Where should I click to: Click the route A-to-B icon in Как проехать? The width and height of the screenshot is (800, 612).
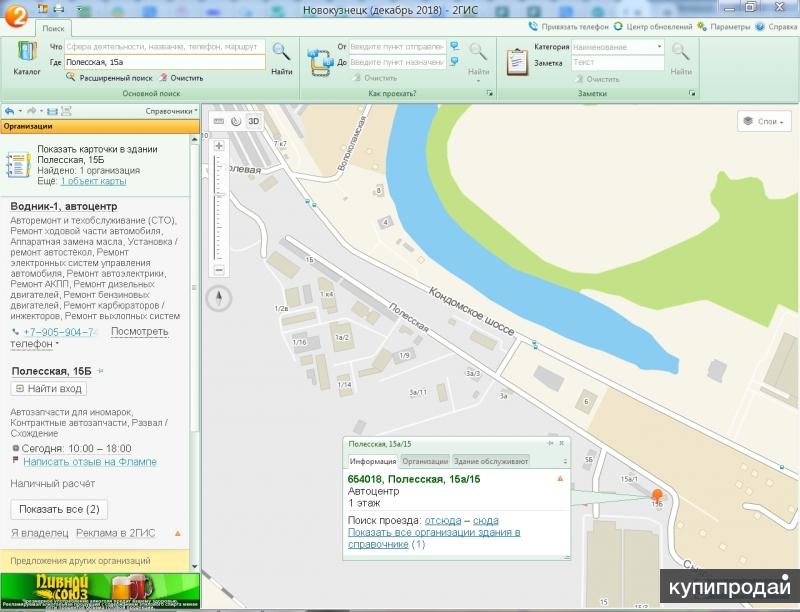coord(320,62)
